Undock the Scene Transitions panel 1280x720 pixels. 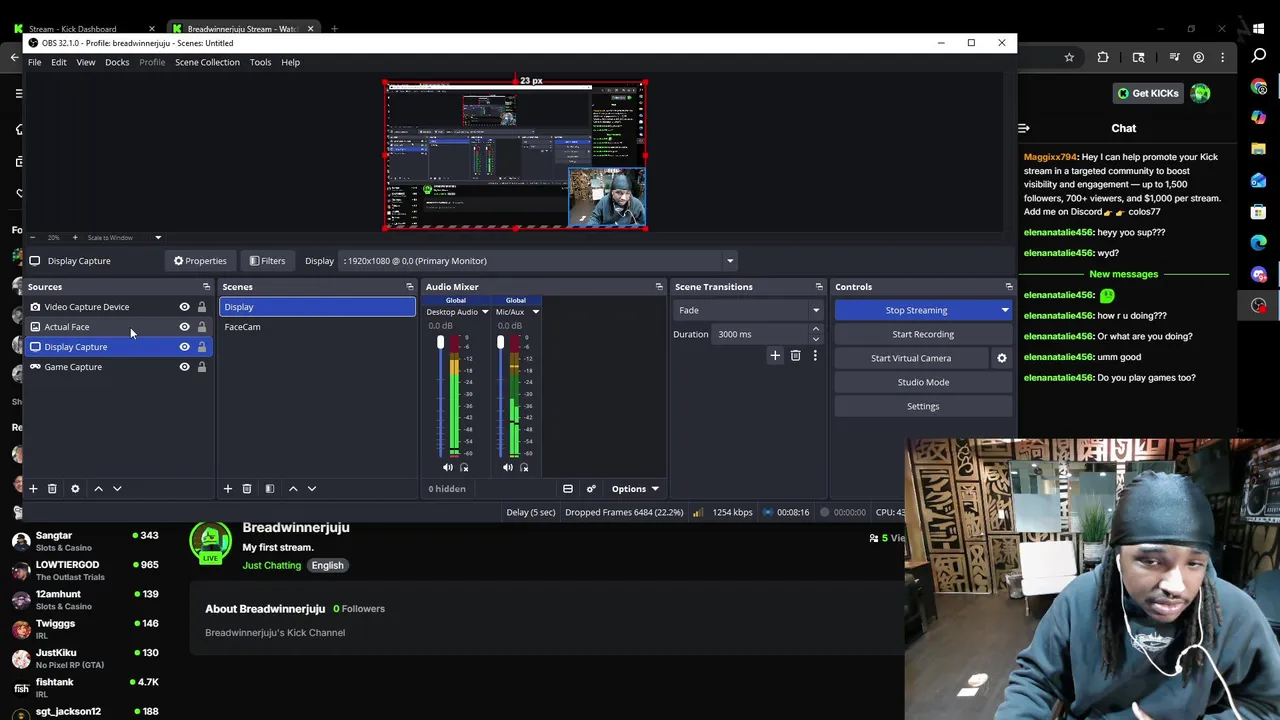[819, 287]
